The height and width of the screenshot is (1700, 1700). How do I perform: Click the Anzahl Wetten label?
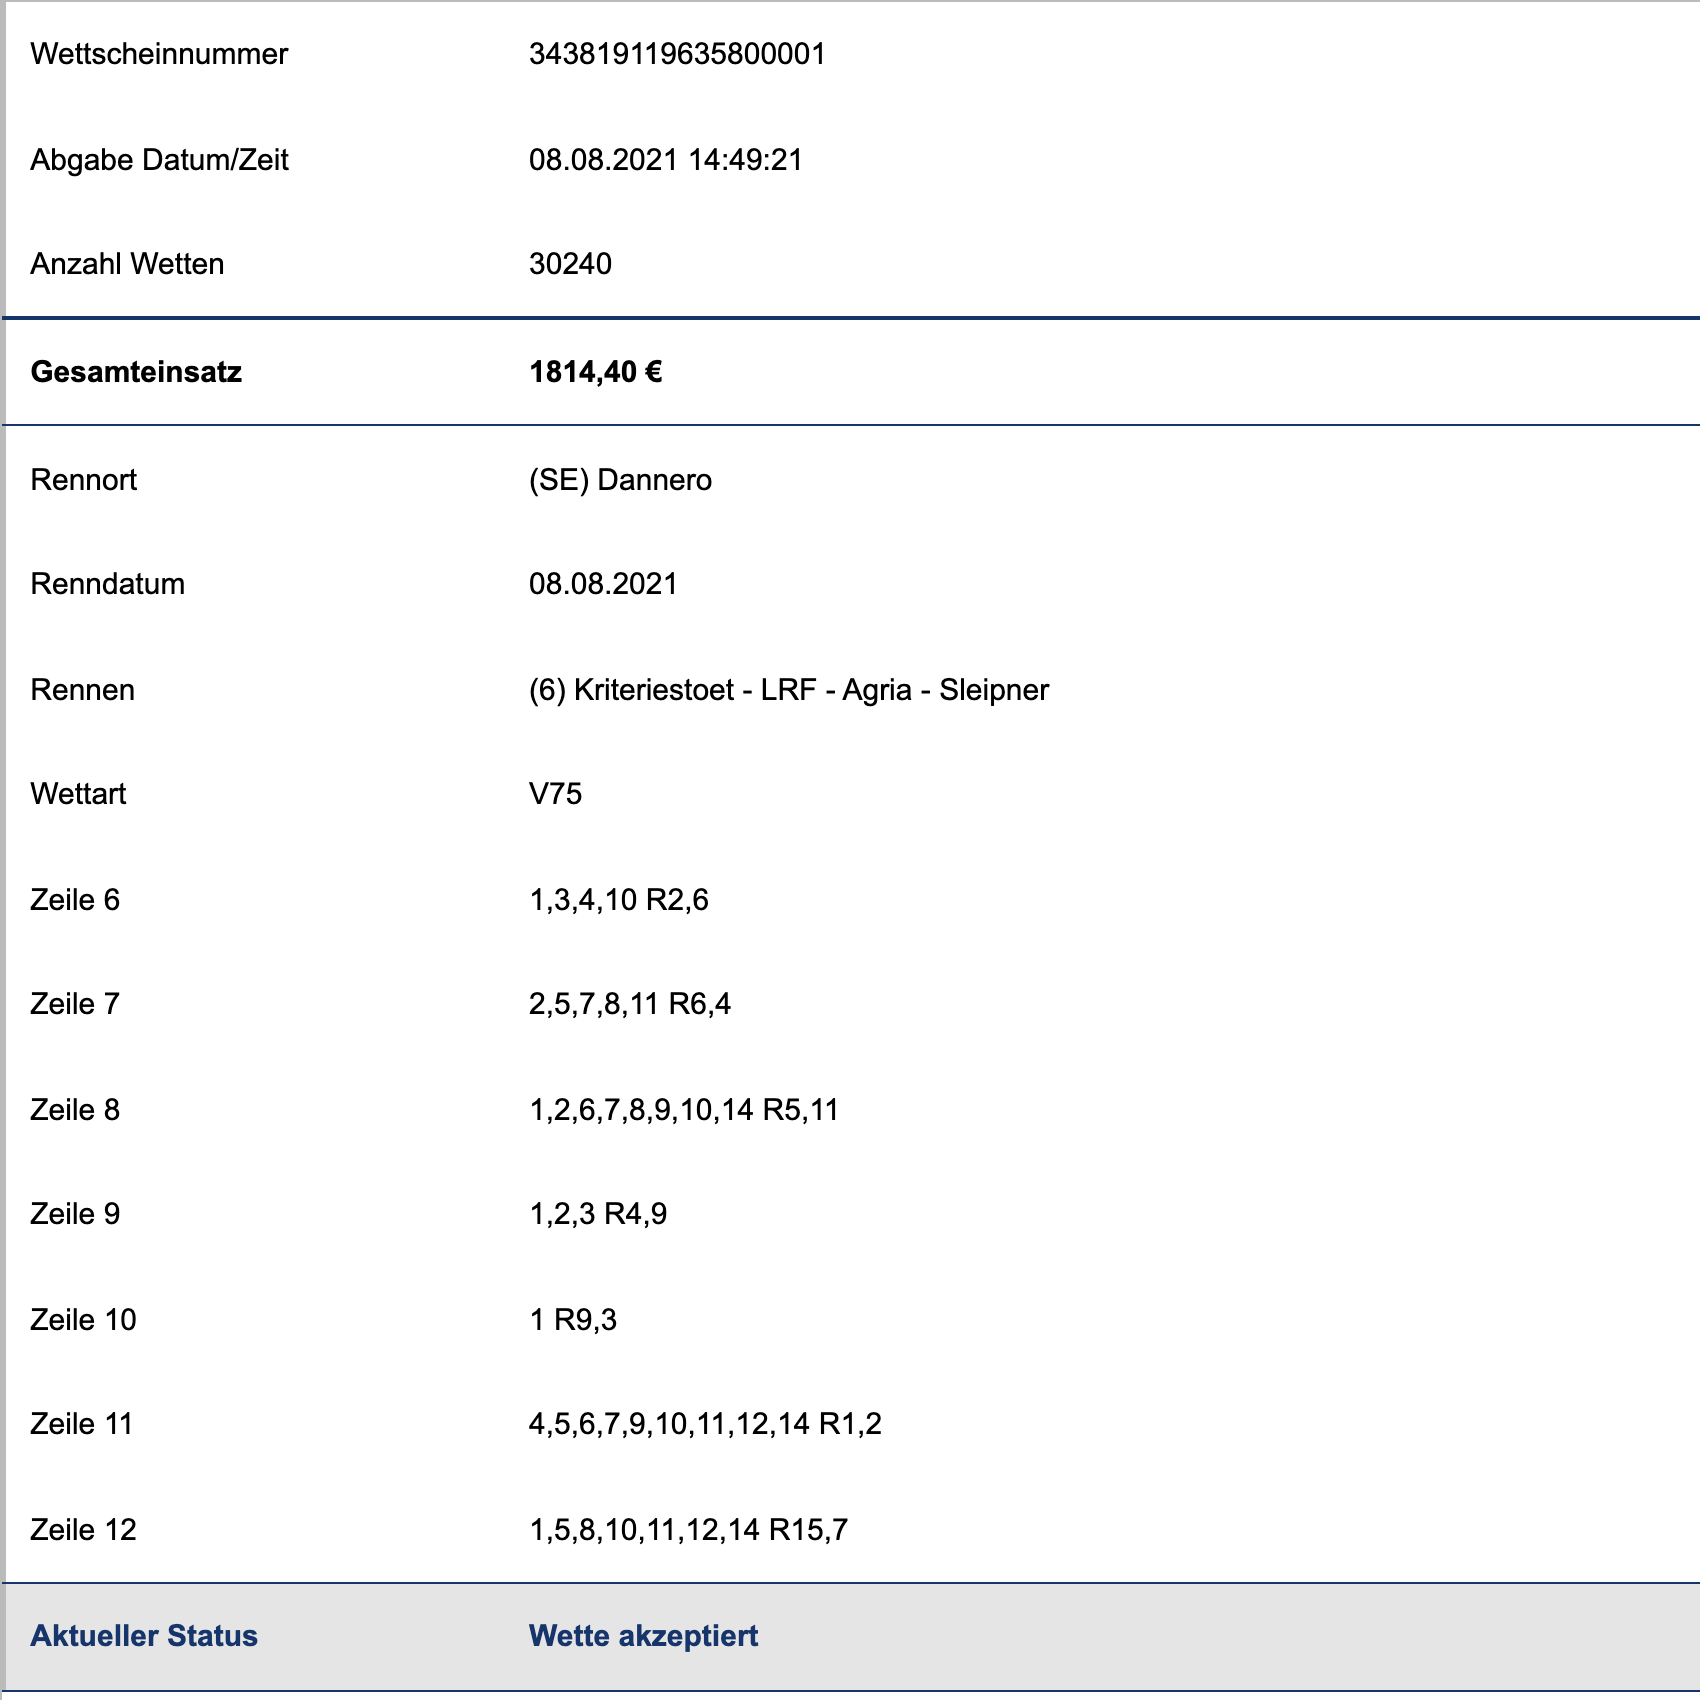point(127,264)
